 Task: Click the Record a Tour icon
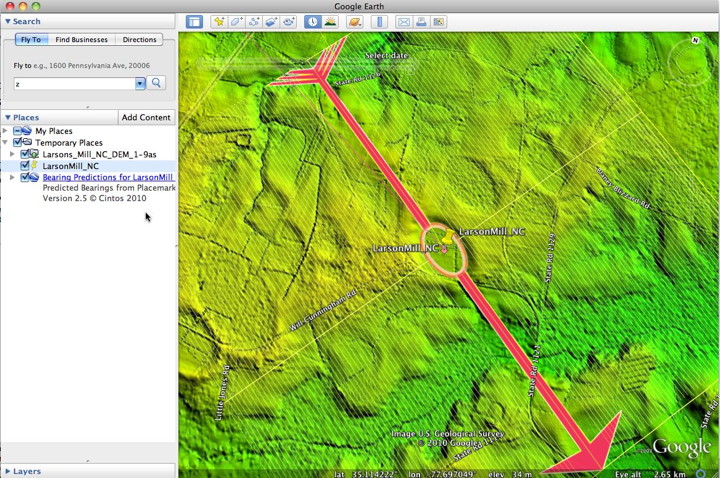click(289, 21)
